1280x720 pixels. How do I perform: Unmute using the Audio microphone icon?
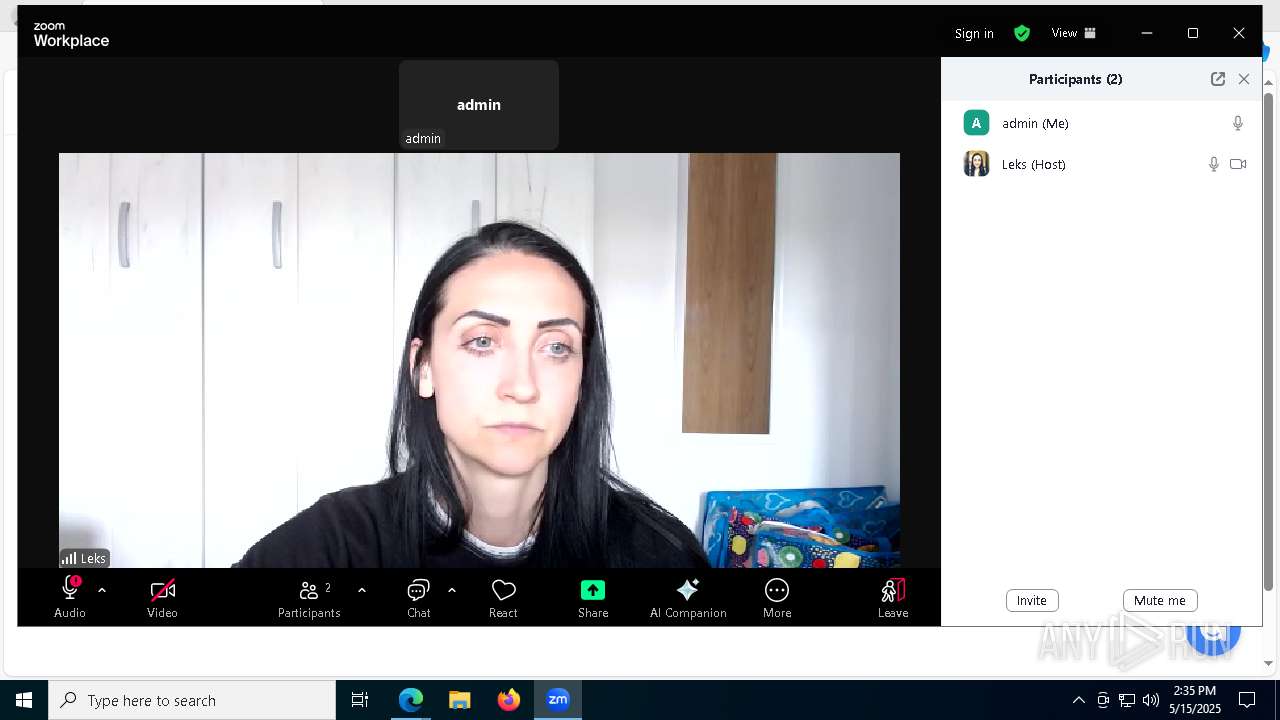(x=70, y=597)
